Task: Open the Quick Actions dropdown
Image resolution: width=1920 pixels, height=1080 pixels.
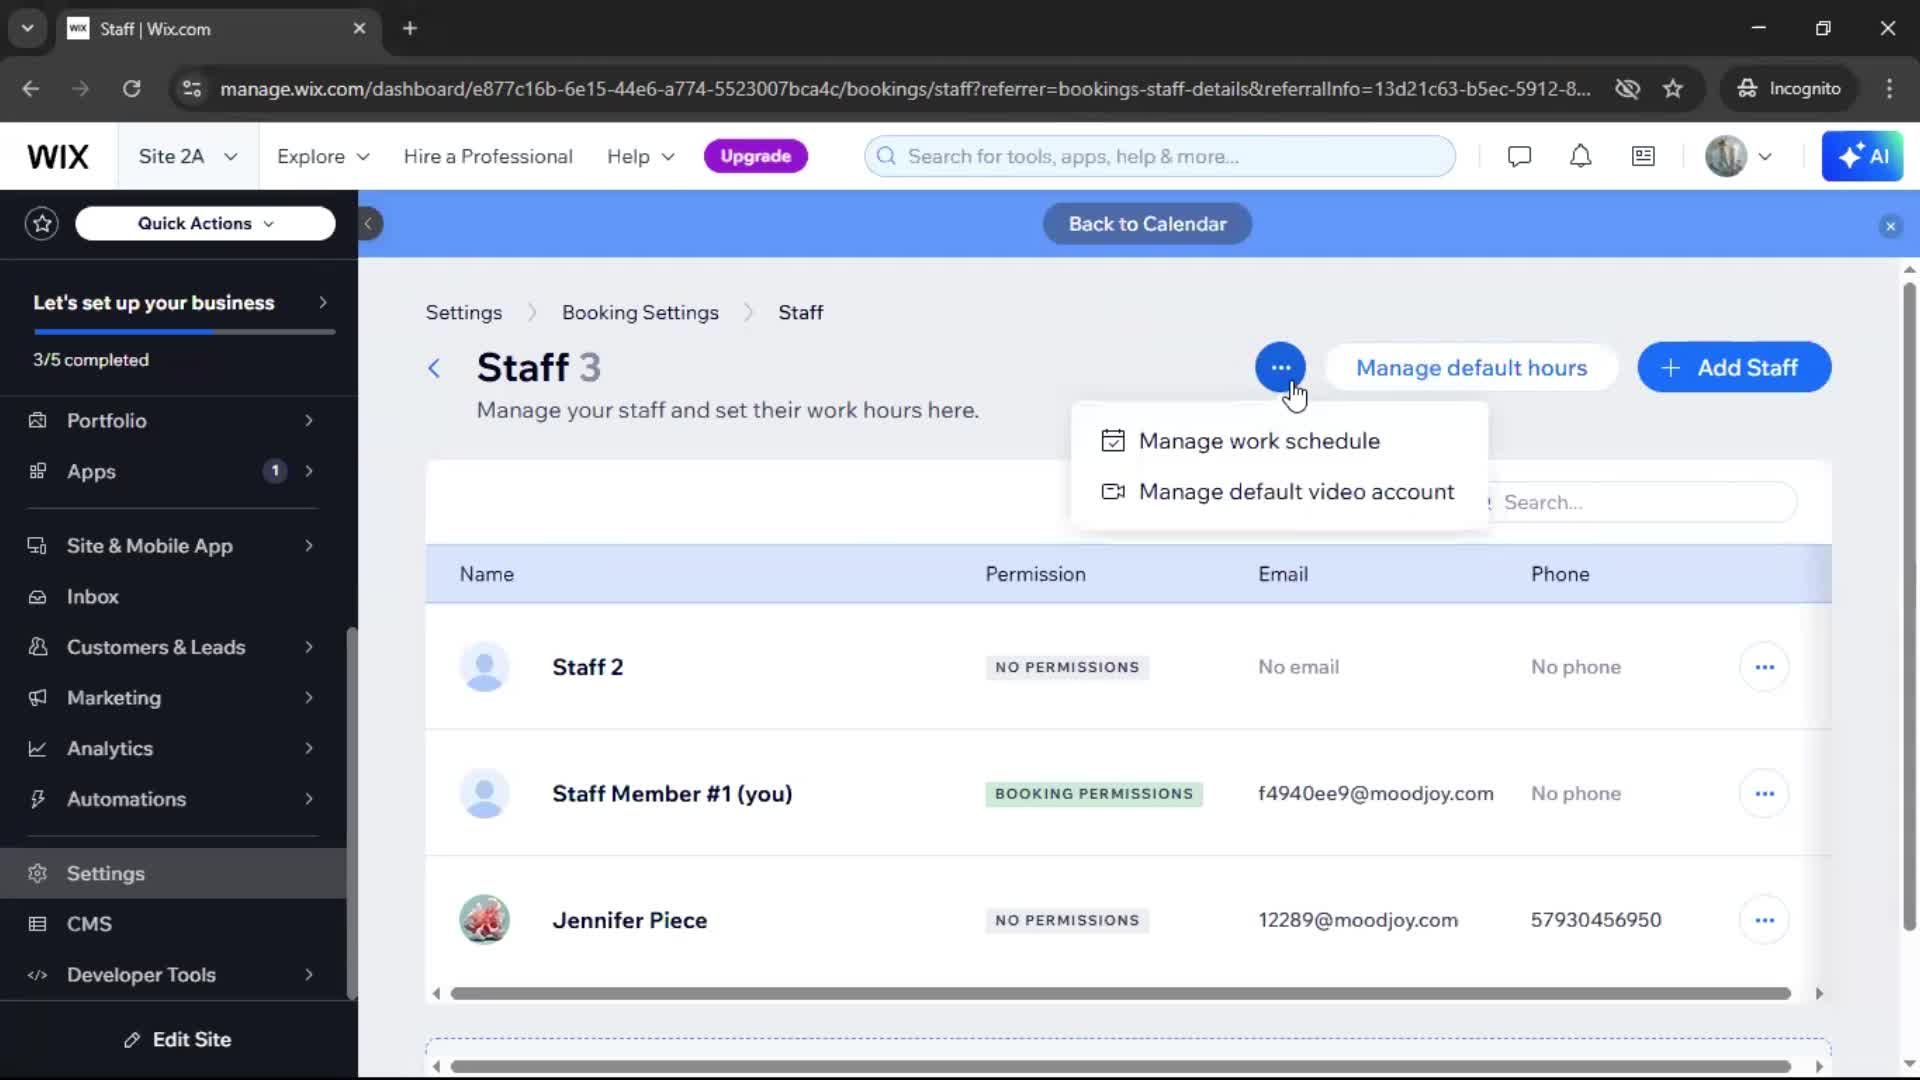Action: coord(205,223)
